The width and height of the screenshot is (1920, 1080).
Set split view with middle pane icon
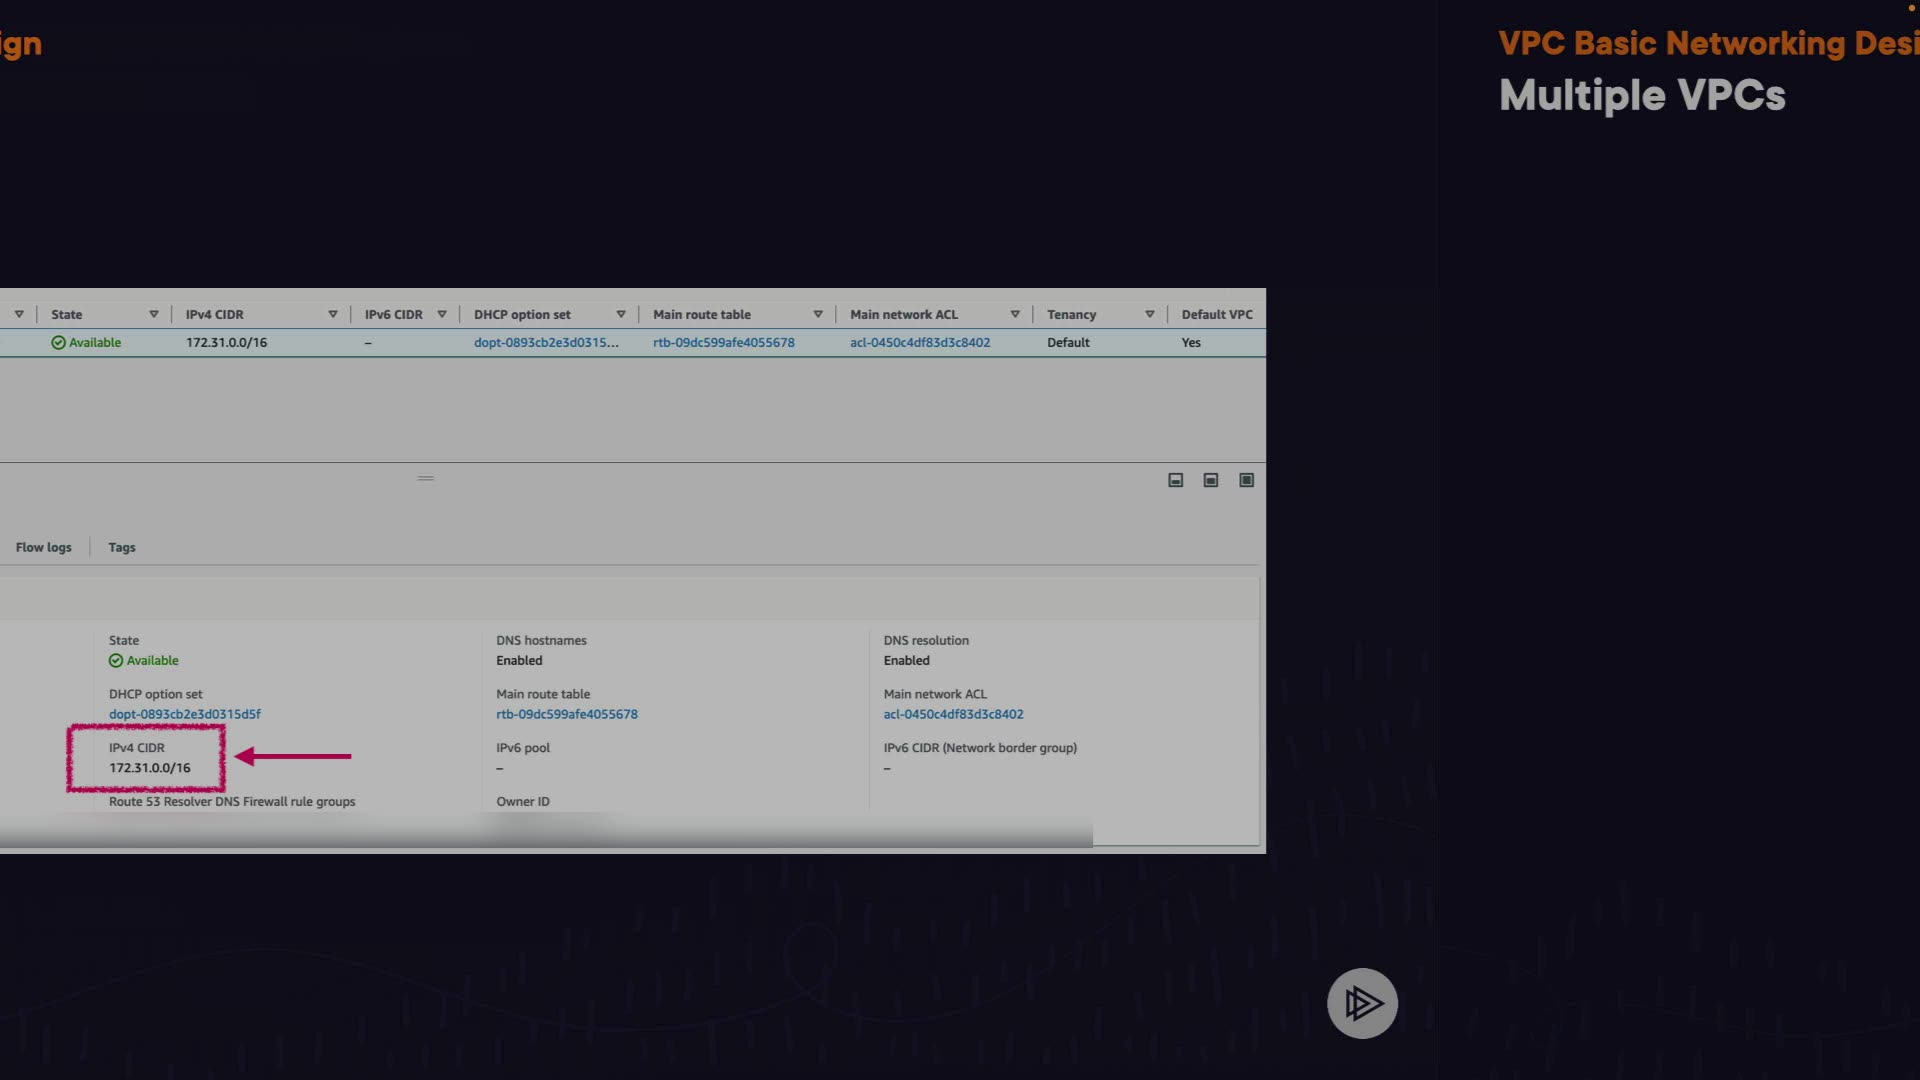(x=1211, y=480)
